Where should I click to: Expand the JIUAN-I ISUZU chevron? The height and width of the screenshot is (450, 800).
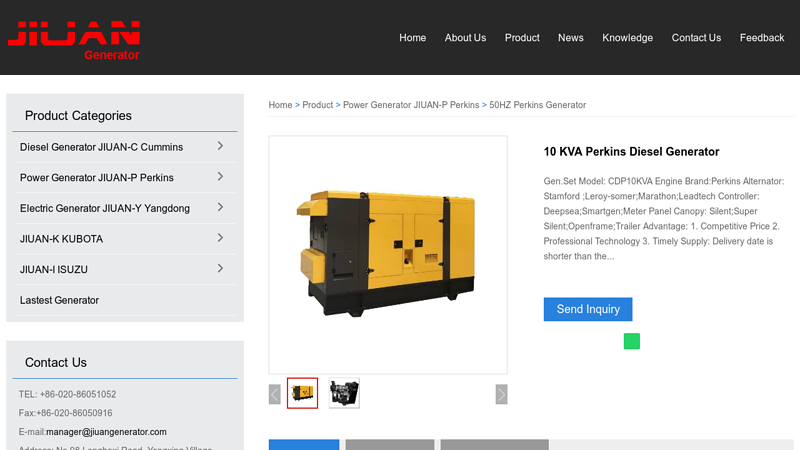tap(220, 268)
